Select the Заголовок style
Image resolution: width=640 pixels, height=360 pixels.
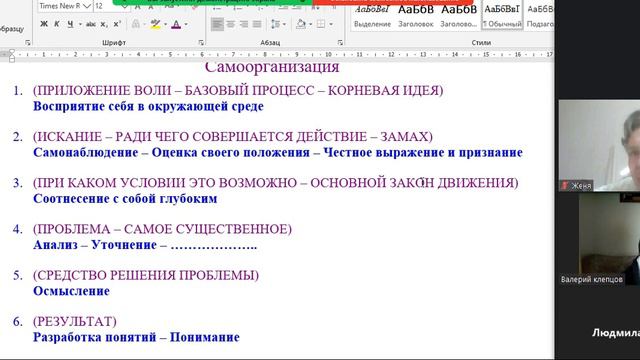pyautogui.click(x=416, y=16)
